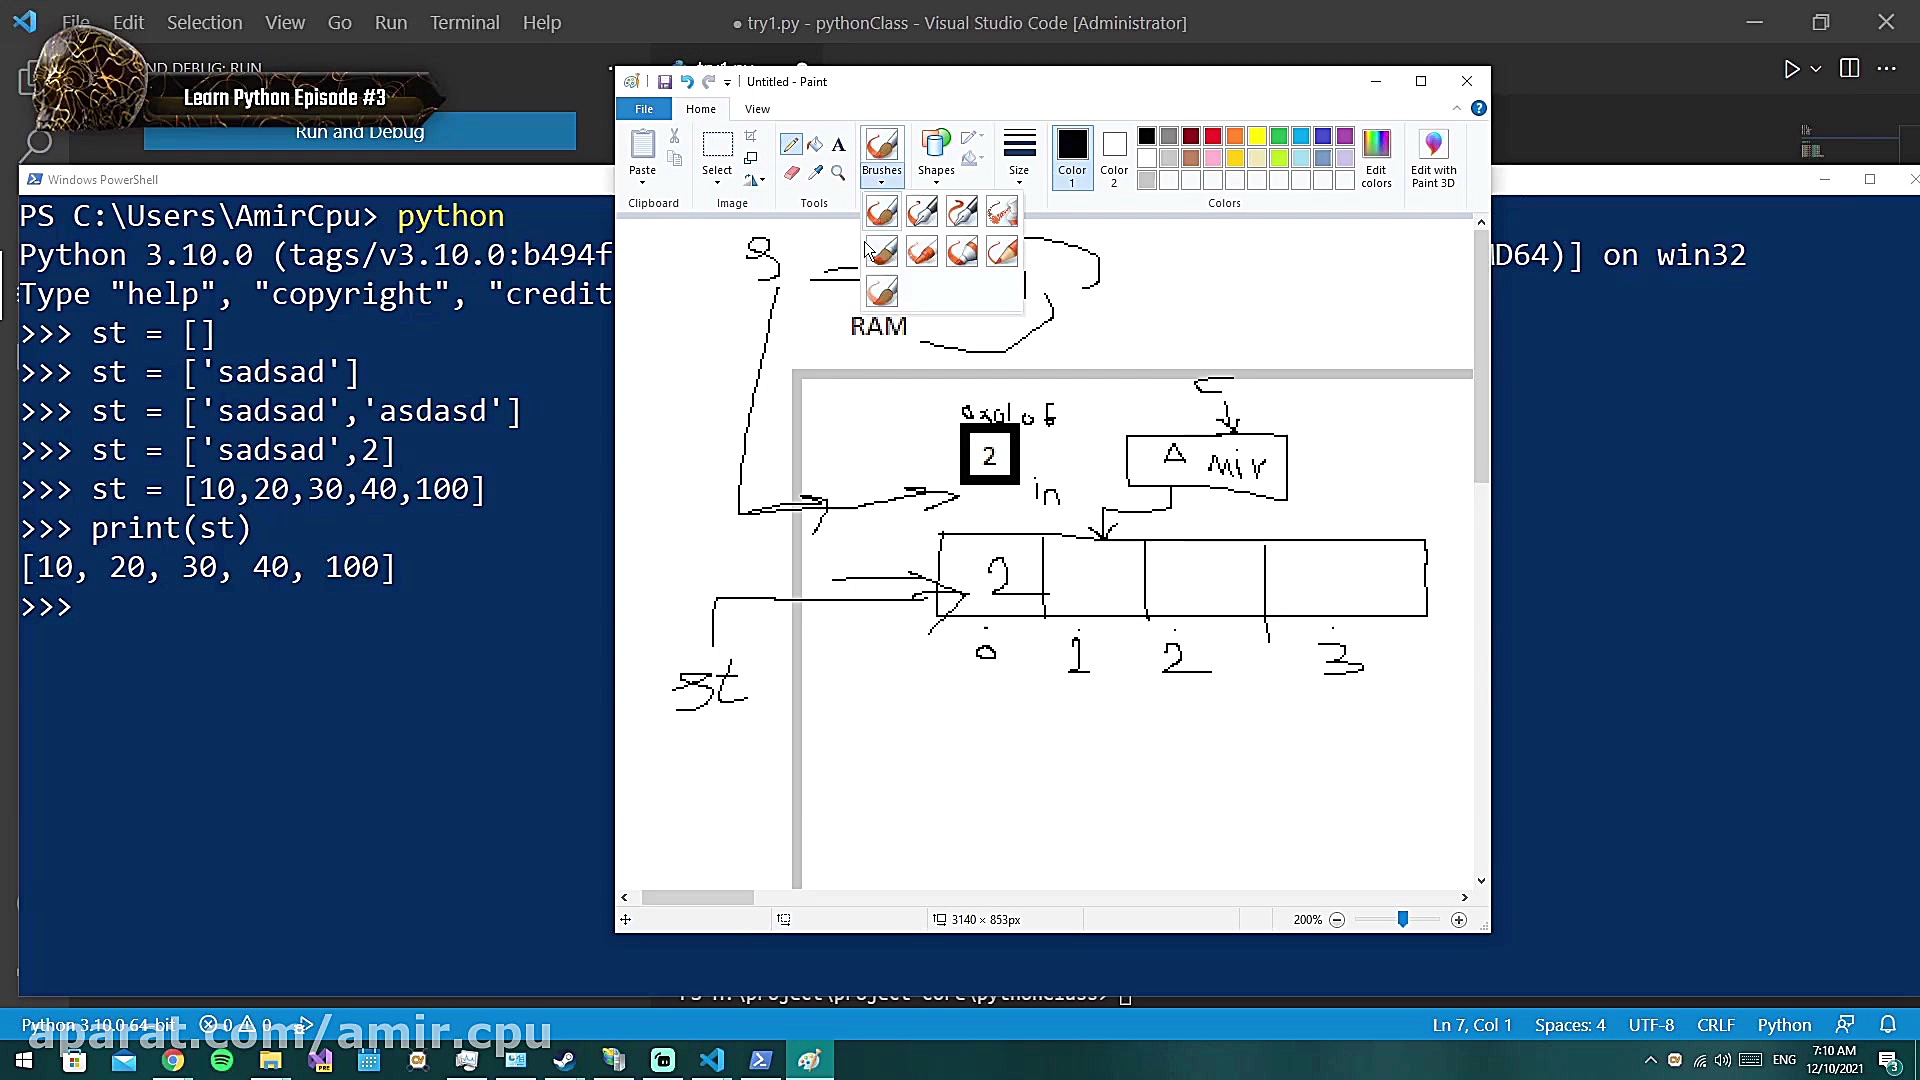Click the zoom in plus button in Paint
The image size is (1920, 1080).
pyautogui.click(x=1459, y=920)
